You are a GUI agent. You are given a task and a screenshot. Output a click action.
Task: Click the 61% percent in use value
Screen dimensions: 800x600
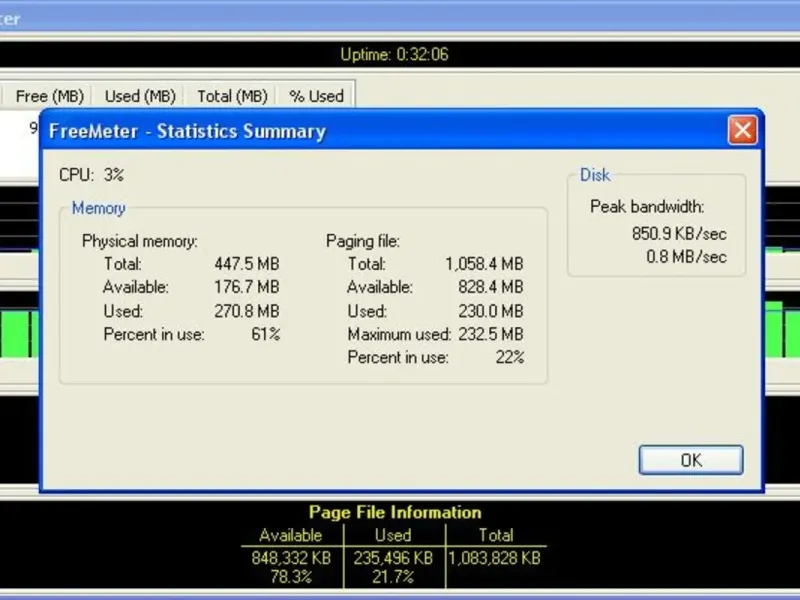click(x=265, y=334)
